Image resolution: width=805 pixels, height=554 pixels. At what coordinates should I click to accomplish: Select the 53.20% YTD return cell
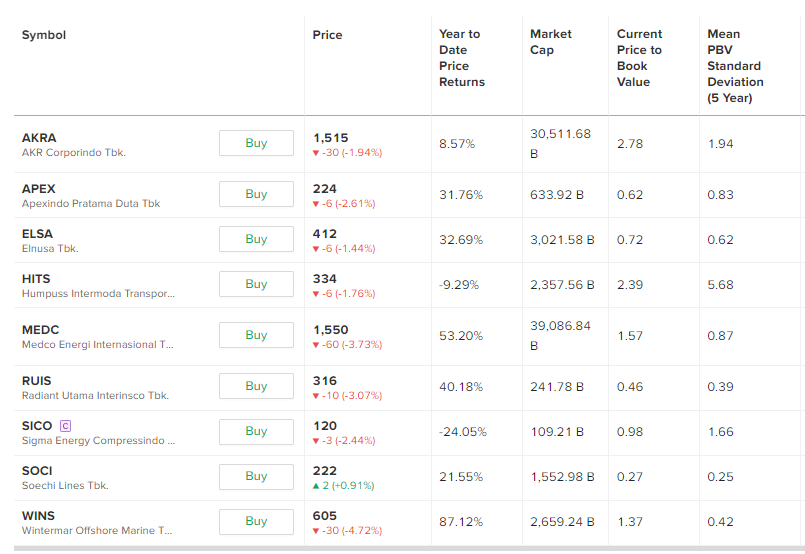tap(461, 336)
